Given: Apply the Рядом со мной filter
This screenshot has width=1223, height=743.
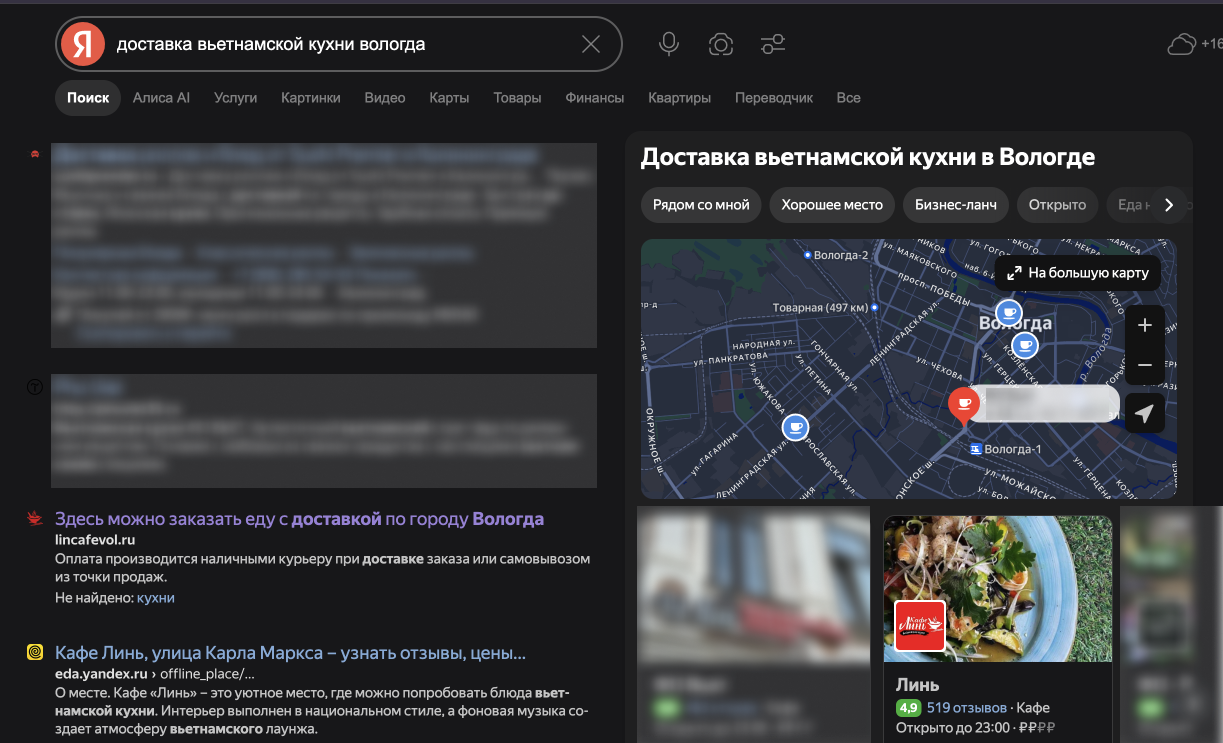Looking at the screenshot, I should (701, 205).
